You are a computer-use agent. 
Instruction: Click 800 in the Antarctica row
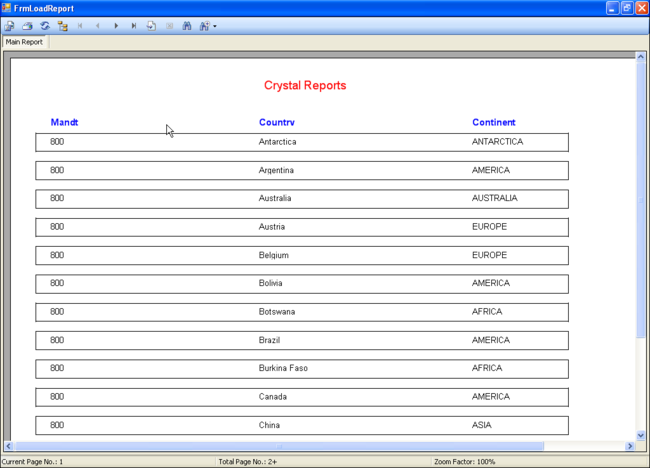click(x=57, y=142)
